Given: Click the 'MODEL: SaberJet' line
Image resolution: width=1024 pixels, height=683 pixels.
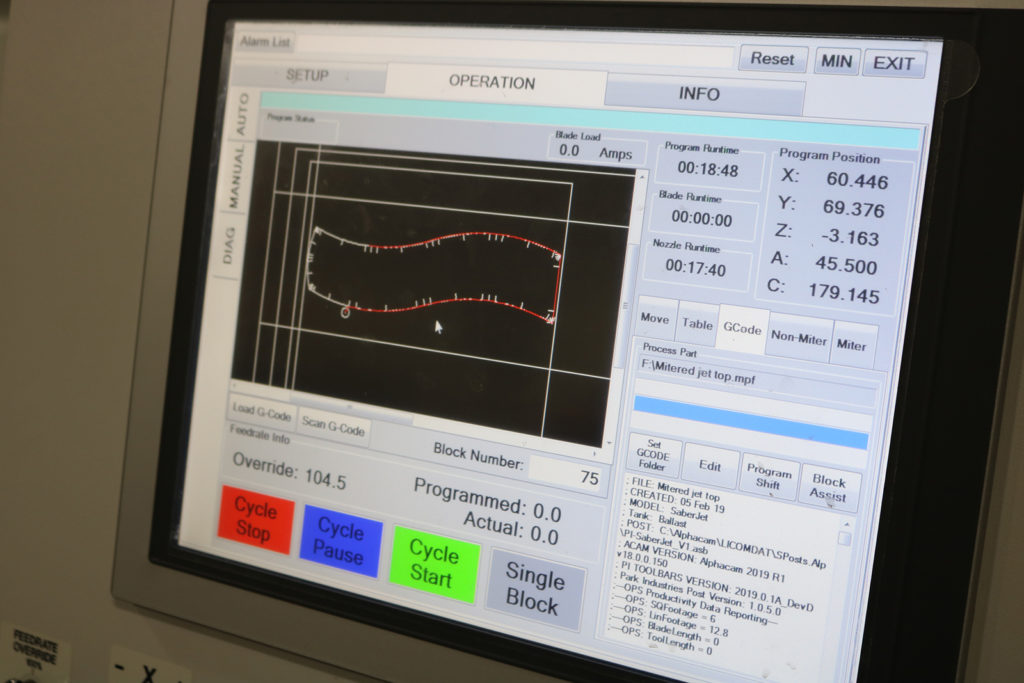Looking at the screenshot, I should (x=668, y=511).
